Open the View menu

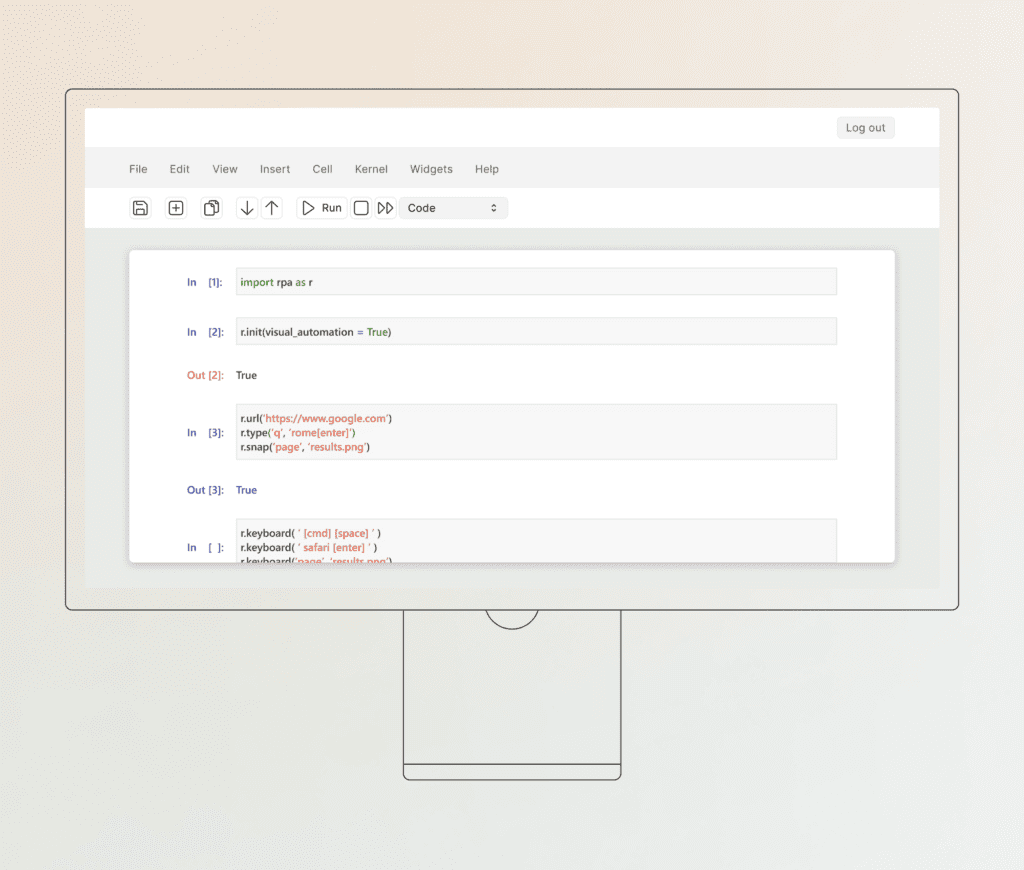tap(225, 169)
